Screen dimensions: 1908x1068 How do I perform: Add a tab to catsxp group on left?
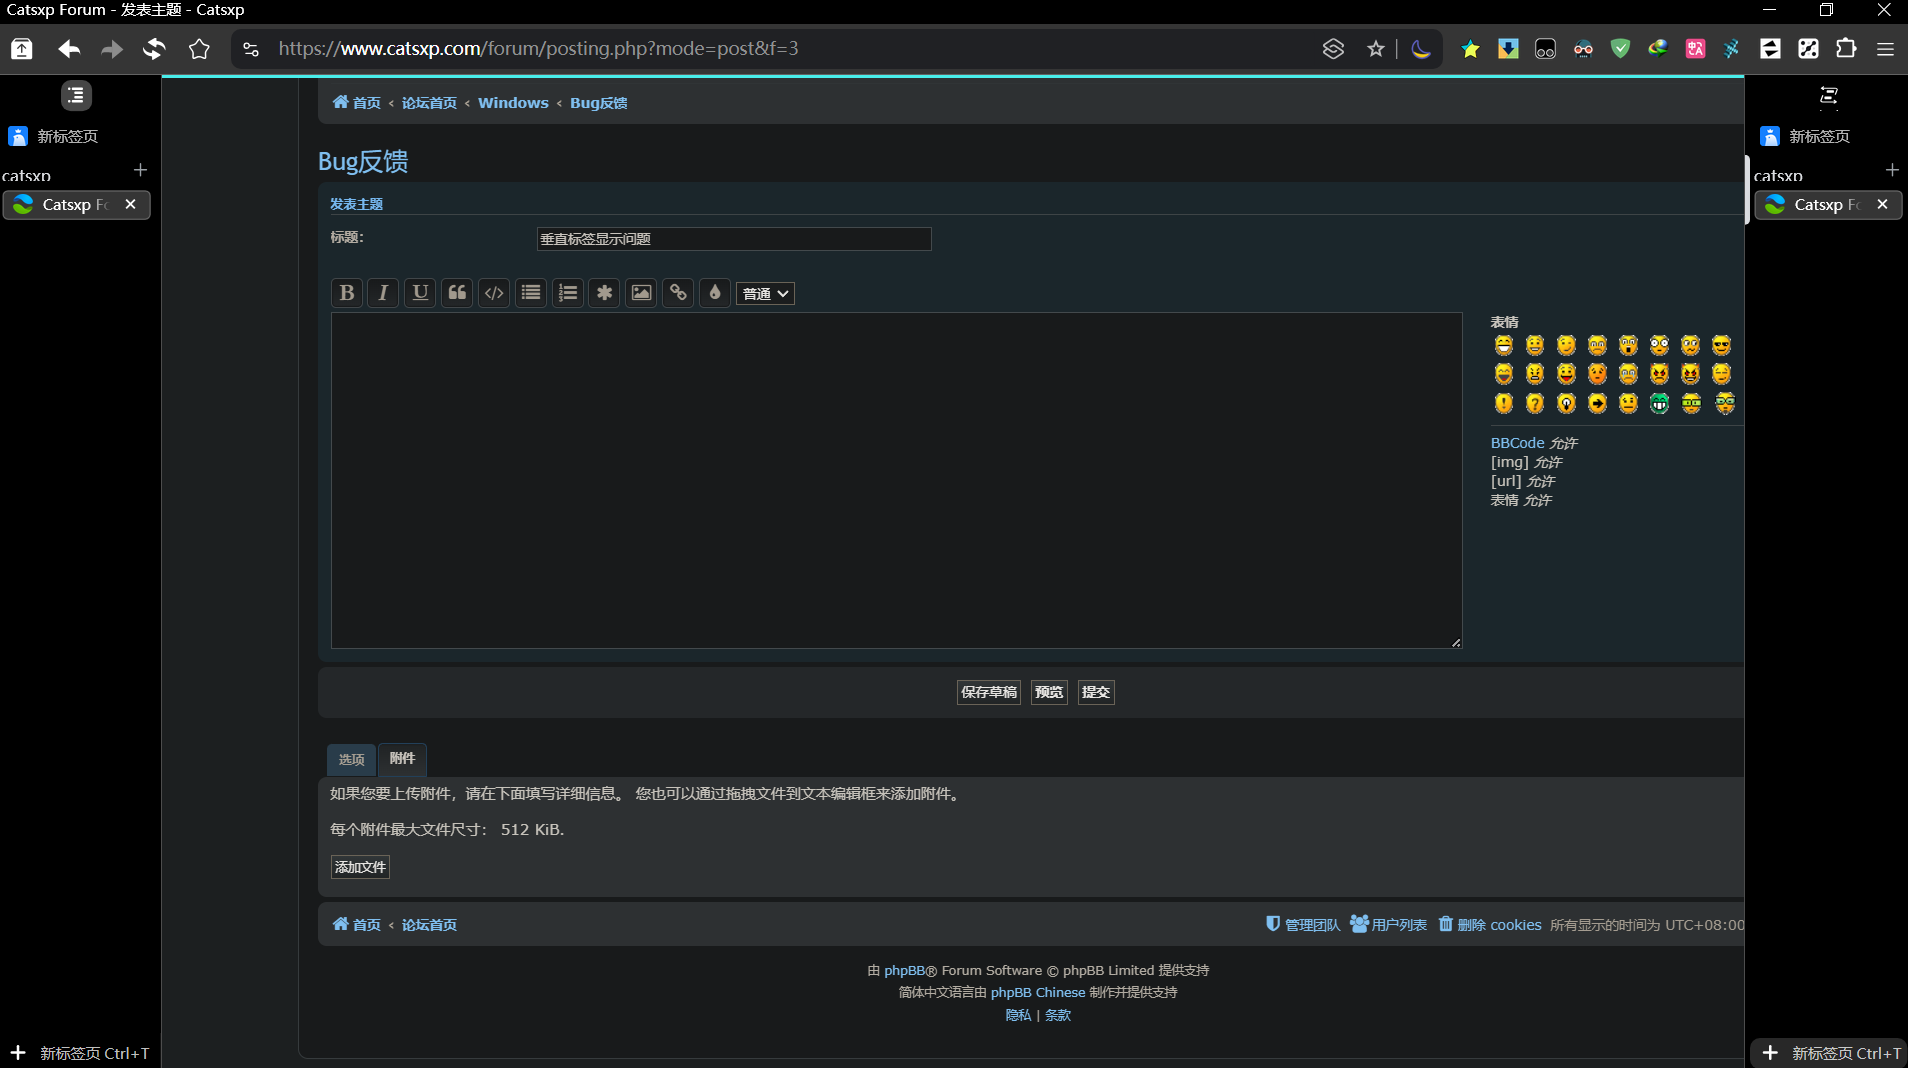point(140,170)
